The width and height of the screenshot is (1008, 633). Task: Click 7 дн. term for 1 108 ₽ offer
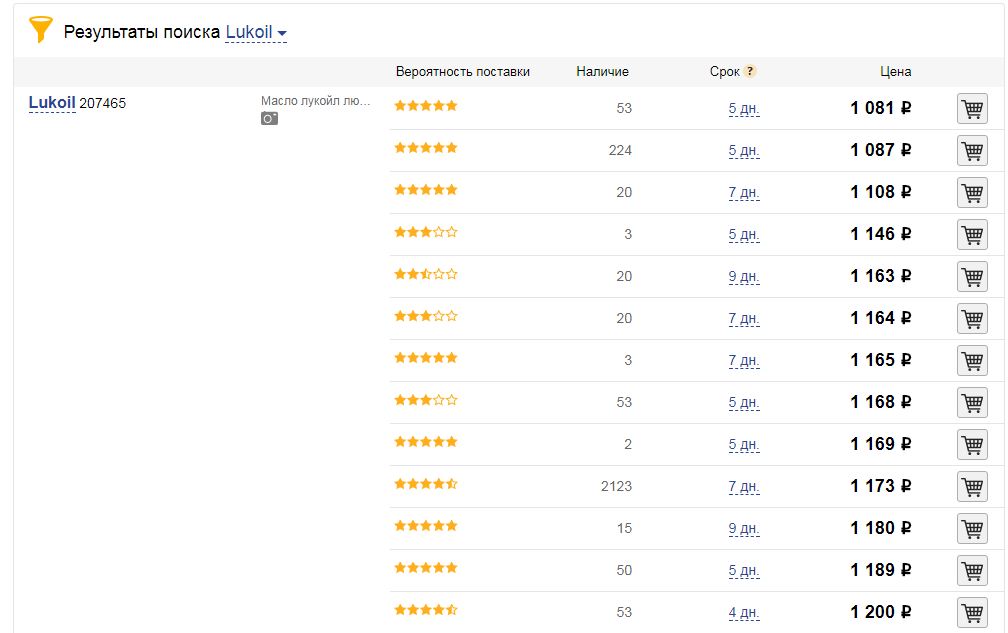(744, 192)
